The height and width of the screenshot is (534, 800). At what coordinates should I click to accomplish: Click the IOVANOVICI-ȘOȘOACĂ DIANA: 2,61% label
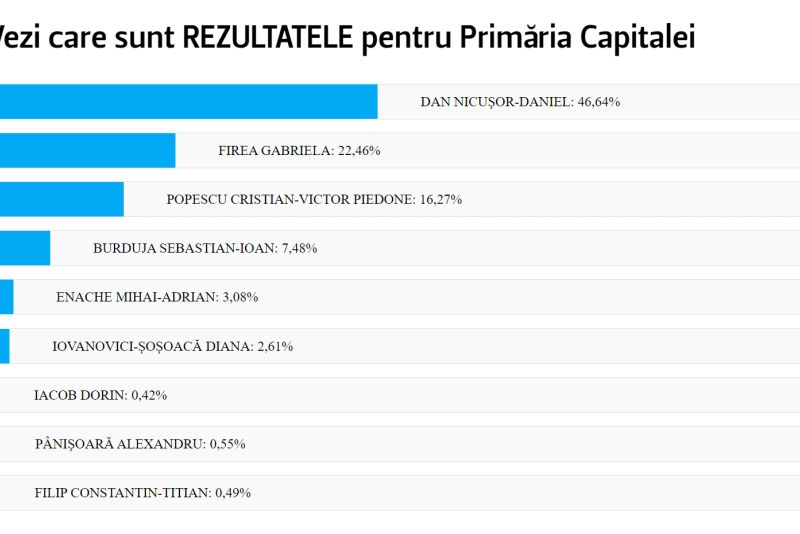click(172, 346)
